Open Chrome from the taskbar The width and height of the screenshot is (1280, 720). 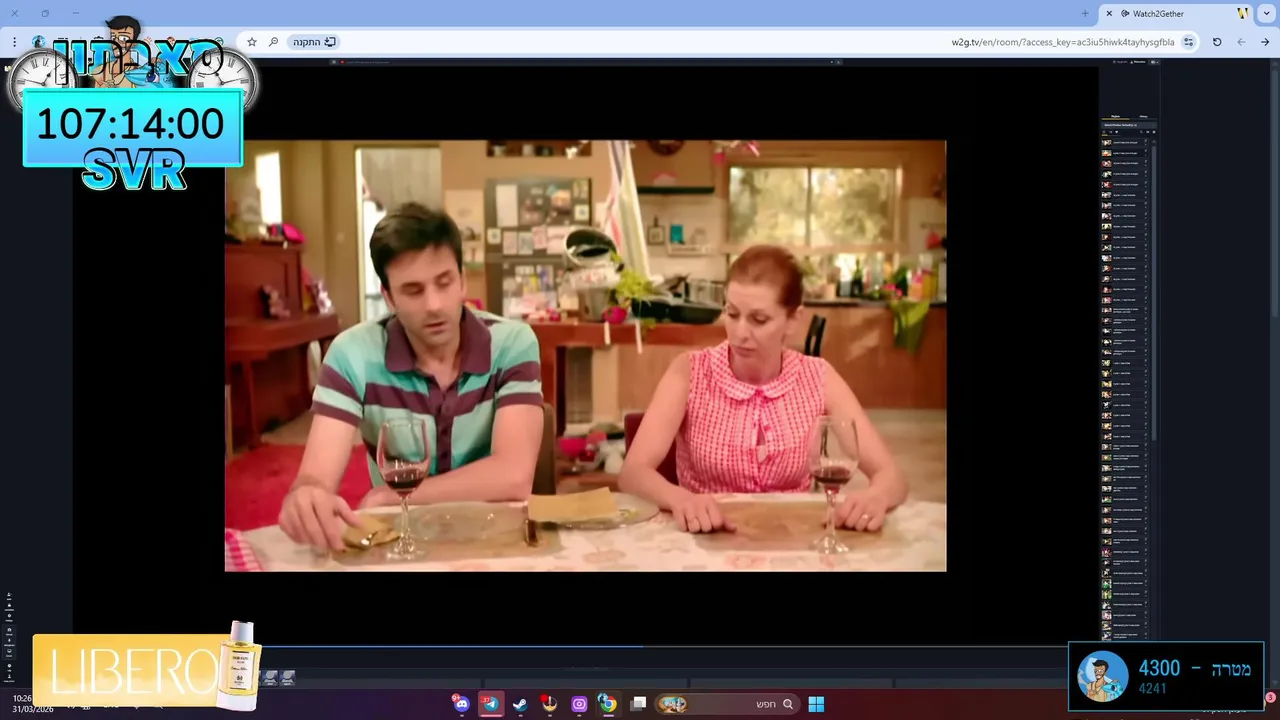point(607,704)
